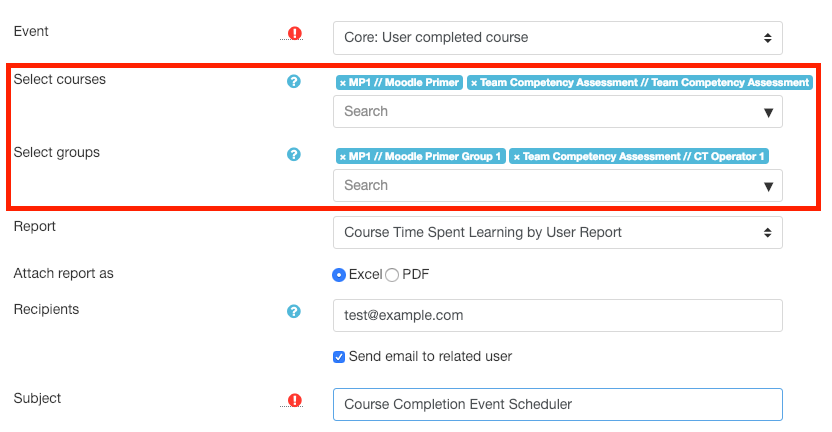
Task: Uncheck Send email to related user
Action: click(x=339, y=357)
